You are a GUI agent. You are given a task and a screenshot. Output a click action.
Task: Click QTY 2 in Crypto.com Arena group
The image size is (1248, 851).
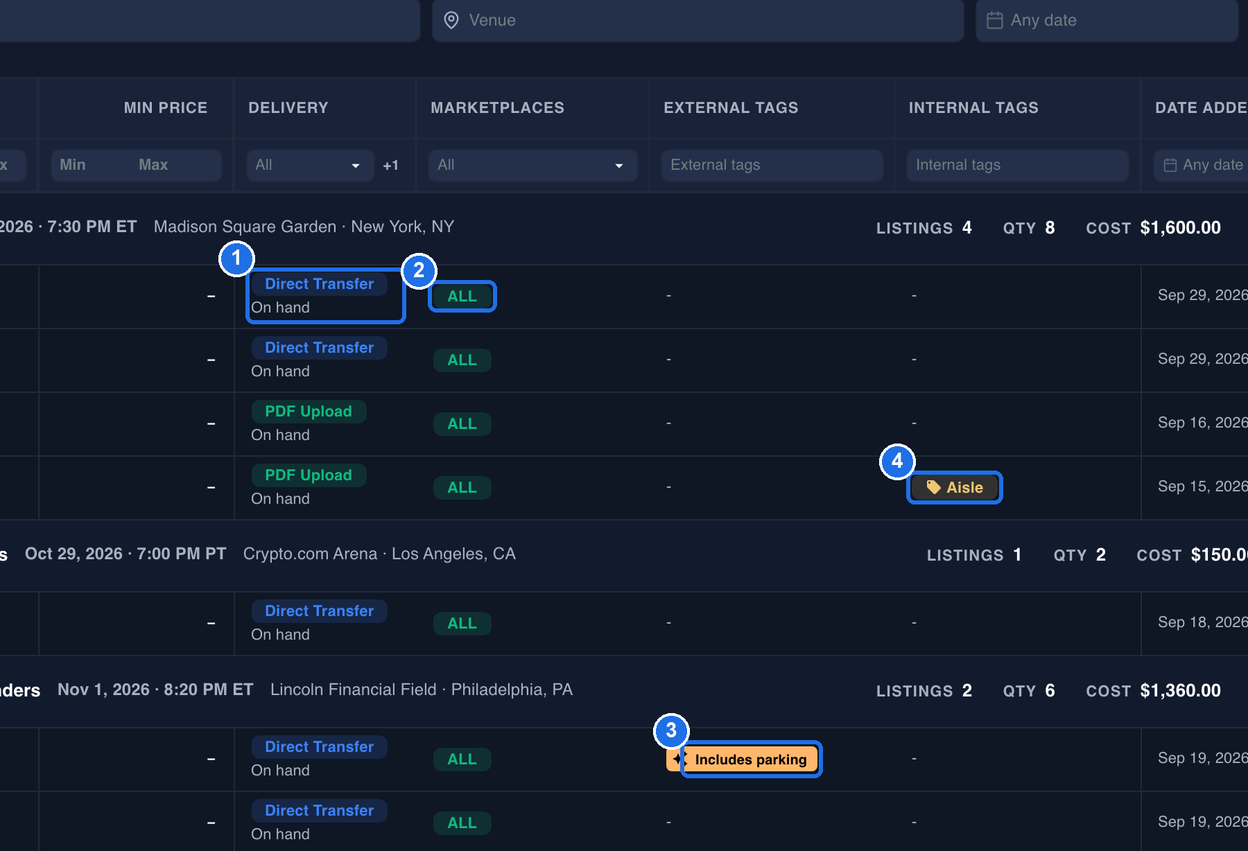click(1079, 555)
